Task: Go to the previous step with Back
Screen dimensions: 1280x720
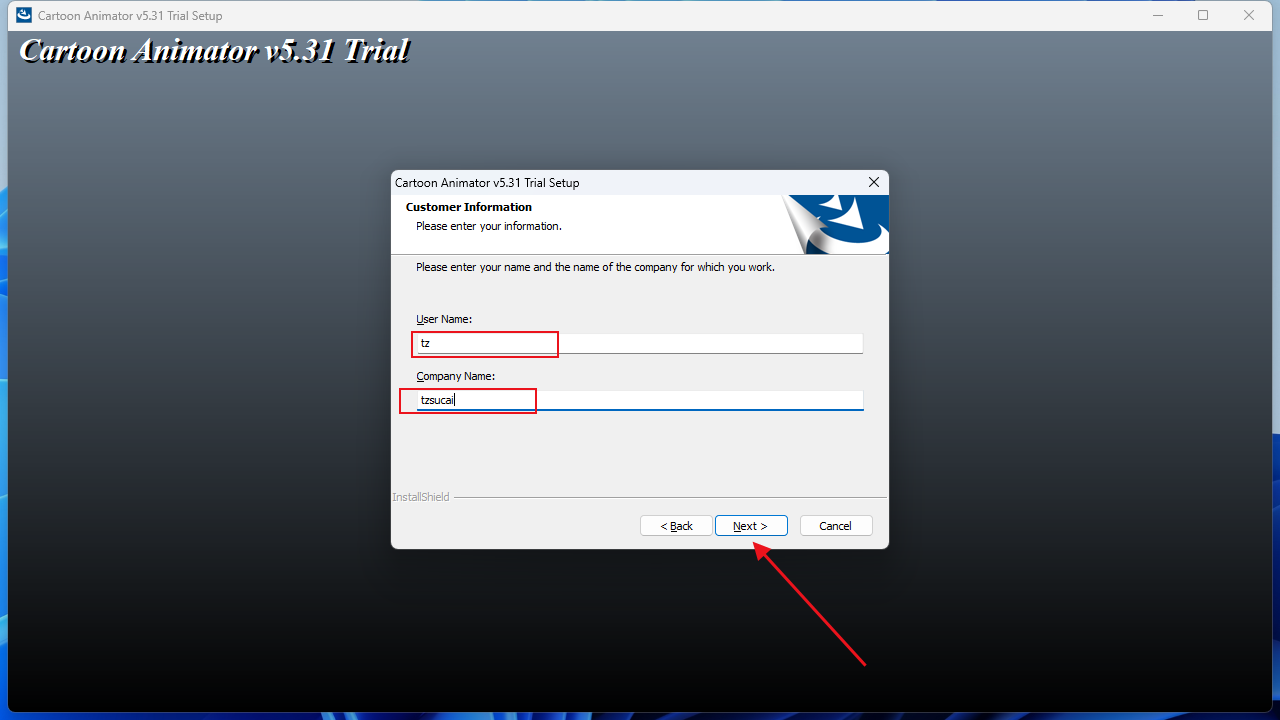Action: tap(676, 526)
